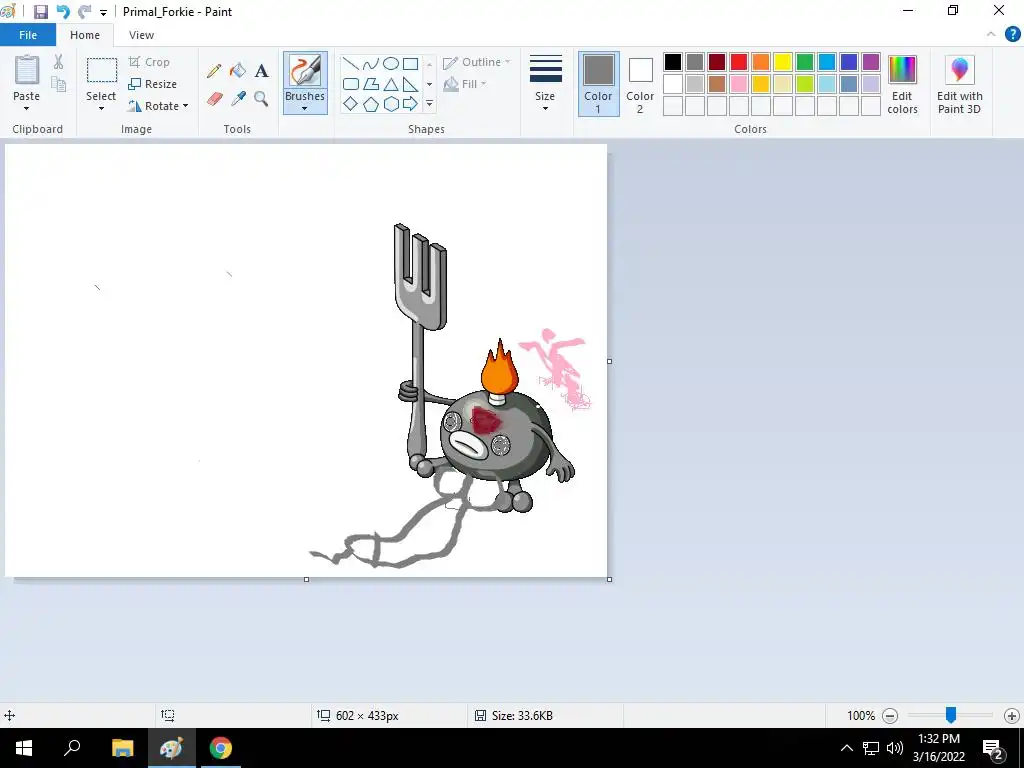Select the Magnifier tool
The width and height of the screenshot is (1024, 768).
tap(261, 99)
